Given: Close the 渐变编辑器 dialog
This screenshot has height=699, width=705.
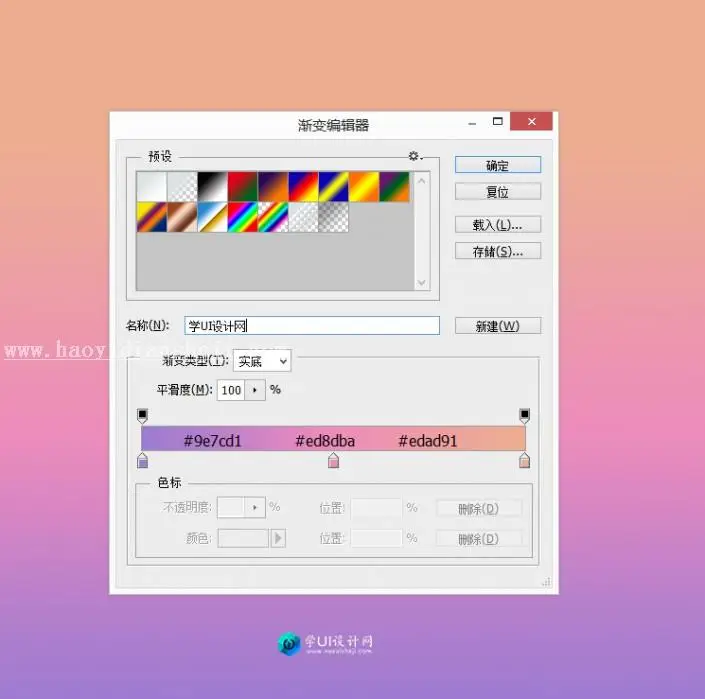Looking at the screenshot, I should pos(531,121).
